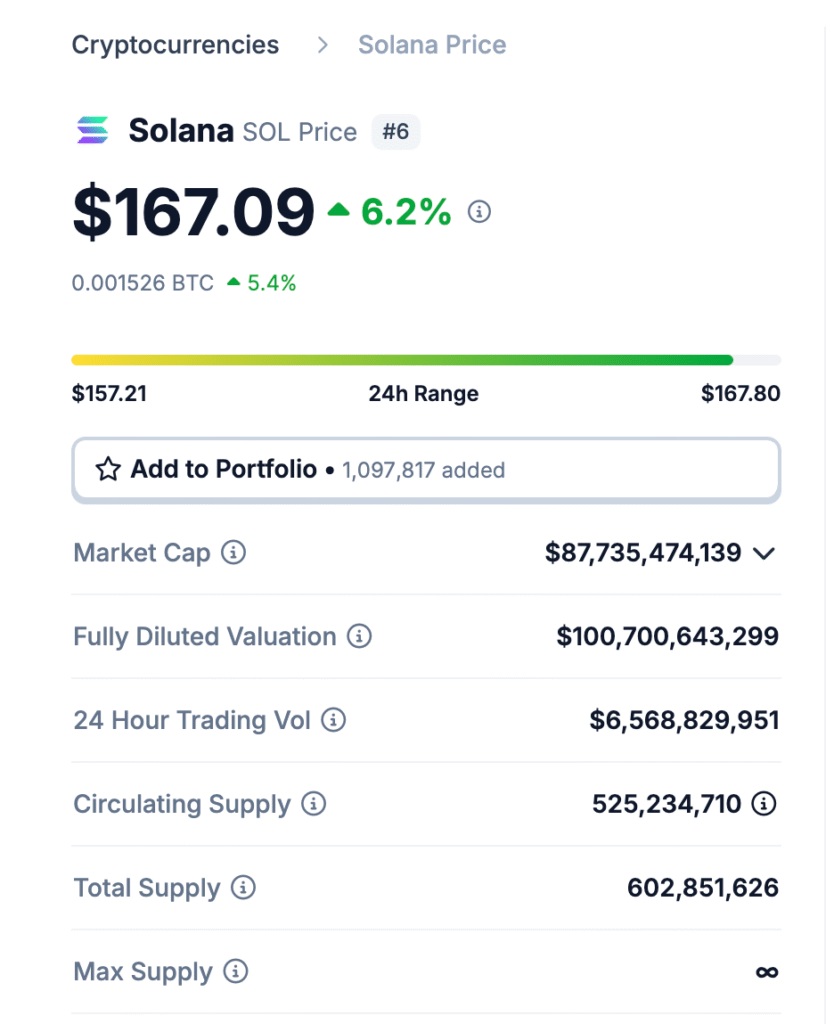The width and height of the screenshot is (834, 1024).
Task: Click the $167.80 range high value
Action: point(741,394)
